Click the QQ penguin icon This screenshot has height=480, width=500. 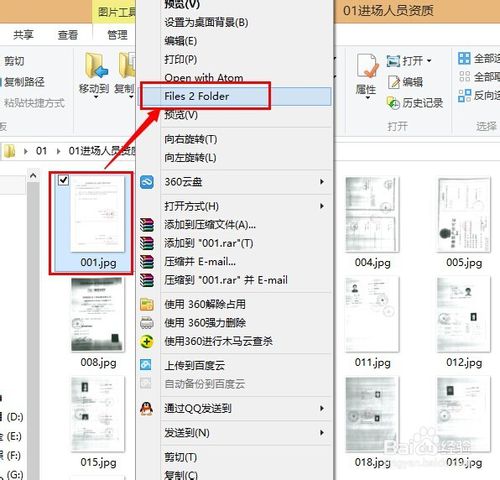[x=146, y=408]
